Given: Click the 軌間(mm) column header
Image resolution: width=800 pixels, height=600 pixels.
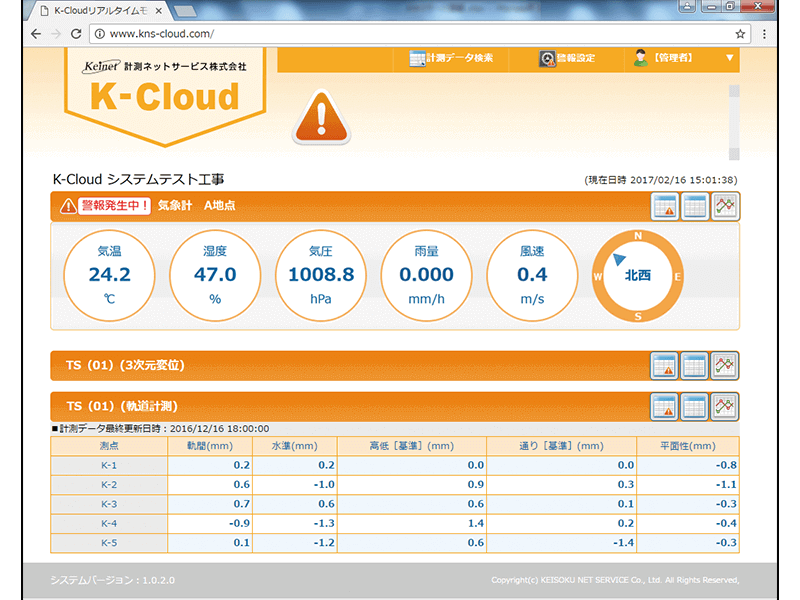Looking at the screenshot, I should click(210, 446).
